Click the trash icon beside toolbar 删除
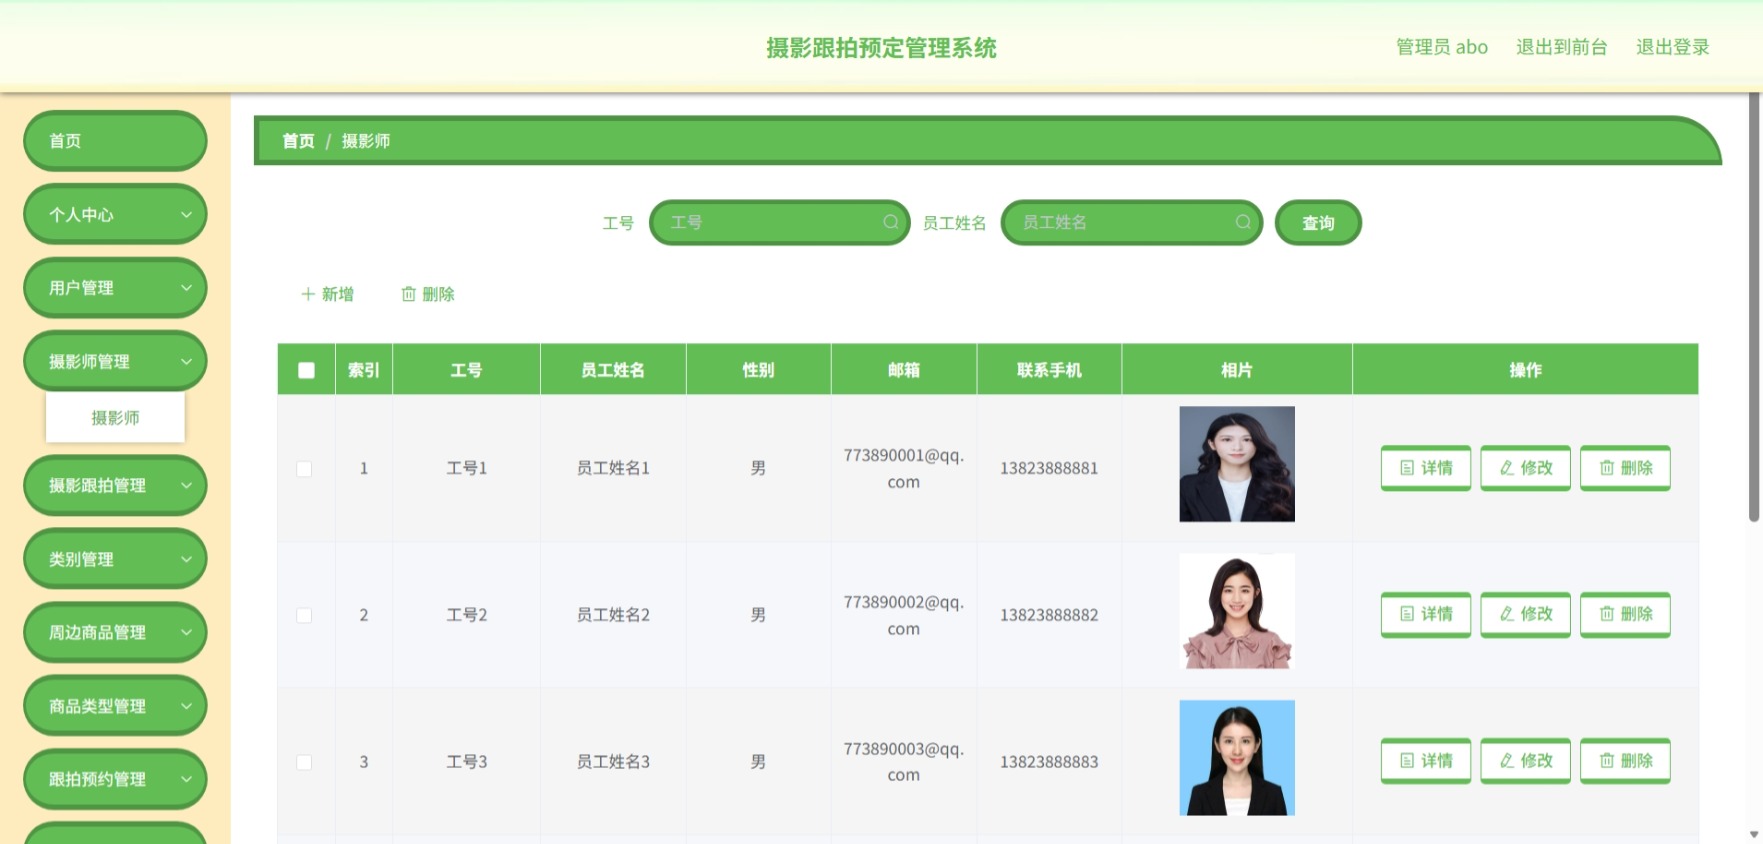Viewport: 1763px width, 844px height. [408, 294]
